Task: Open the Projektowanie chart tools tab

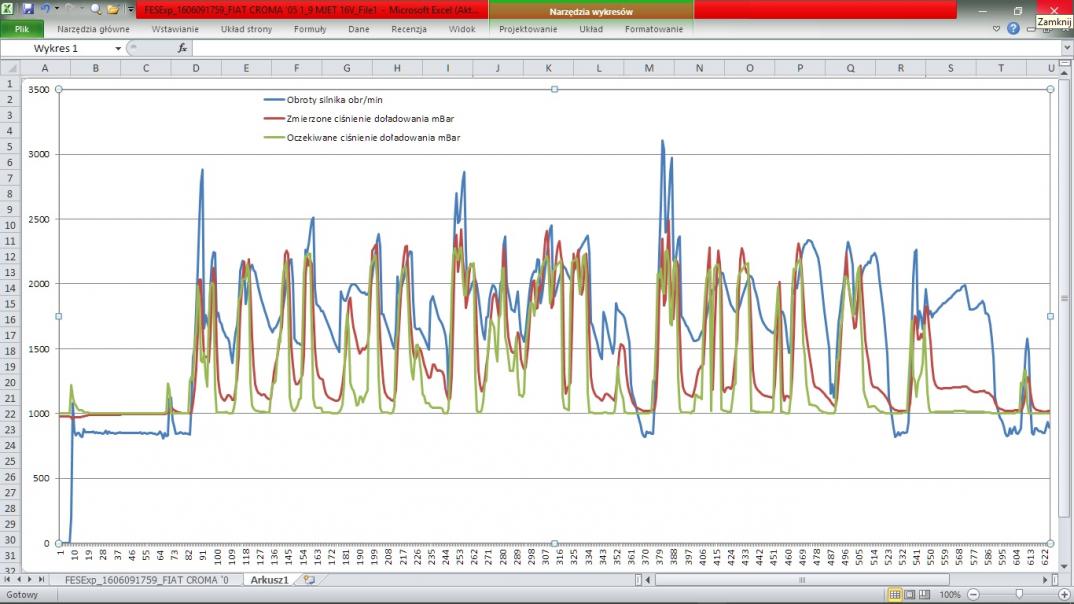Action: [x=528, y=29]
